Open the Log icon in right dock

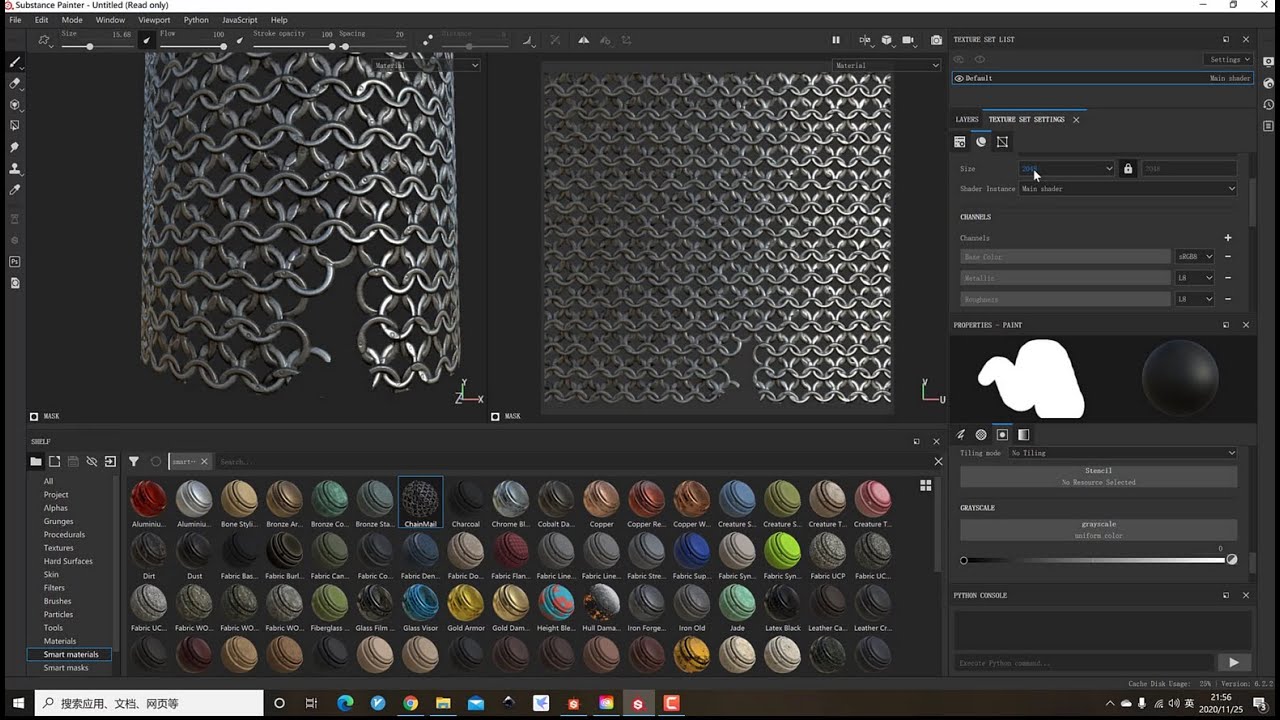(x=1268, y=126)
